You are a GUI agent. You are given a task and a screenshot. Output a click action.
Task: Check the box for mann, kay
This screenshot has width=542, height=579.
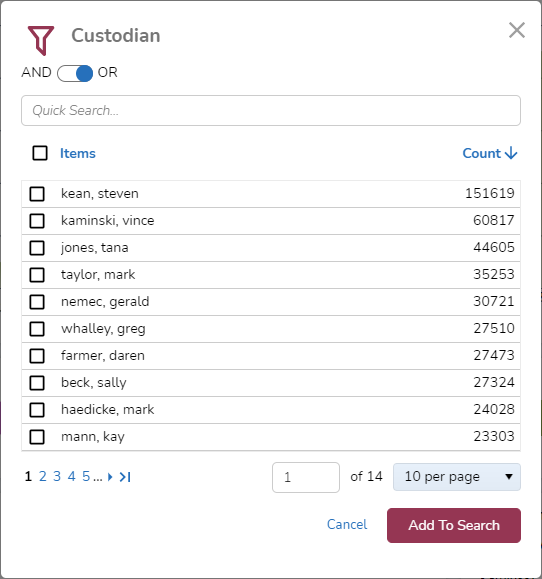(x=37, y=437)
